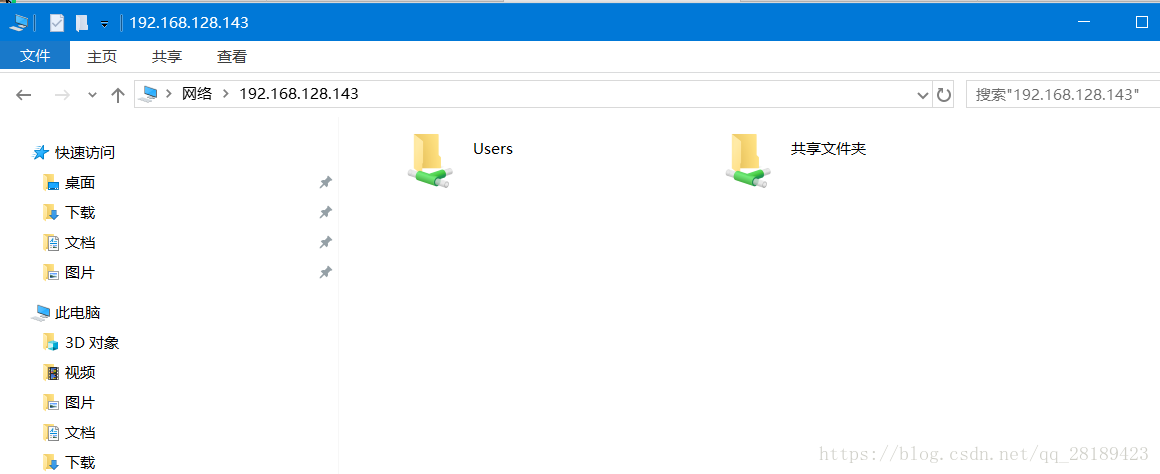Maximize the explorer window
1160x474 pixels.
(1142, 23)
